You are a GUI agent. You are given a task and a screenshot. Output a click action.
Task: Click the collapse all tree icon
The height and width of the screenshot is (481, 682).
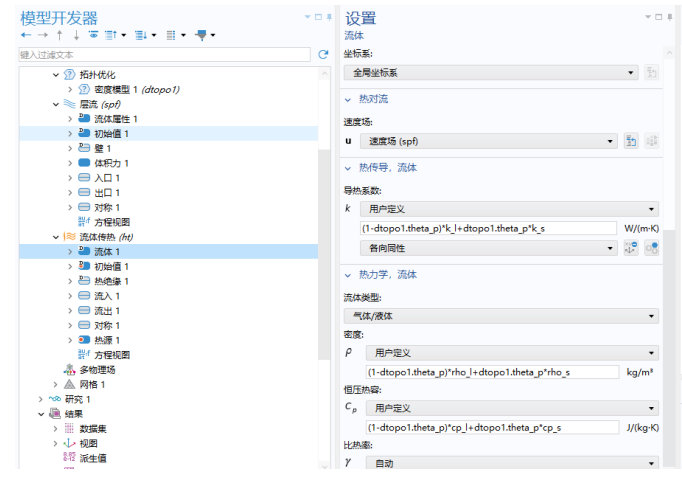click(111, 35)
